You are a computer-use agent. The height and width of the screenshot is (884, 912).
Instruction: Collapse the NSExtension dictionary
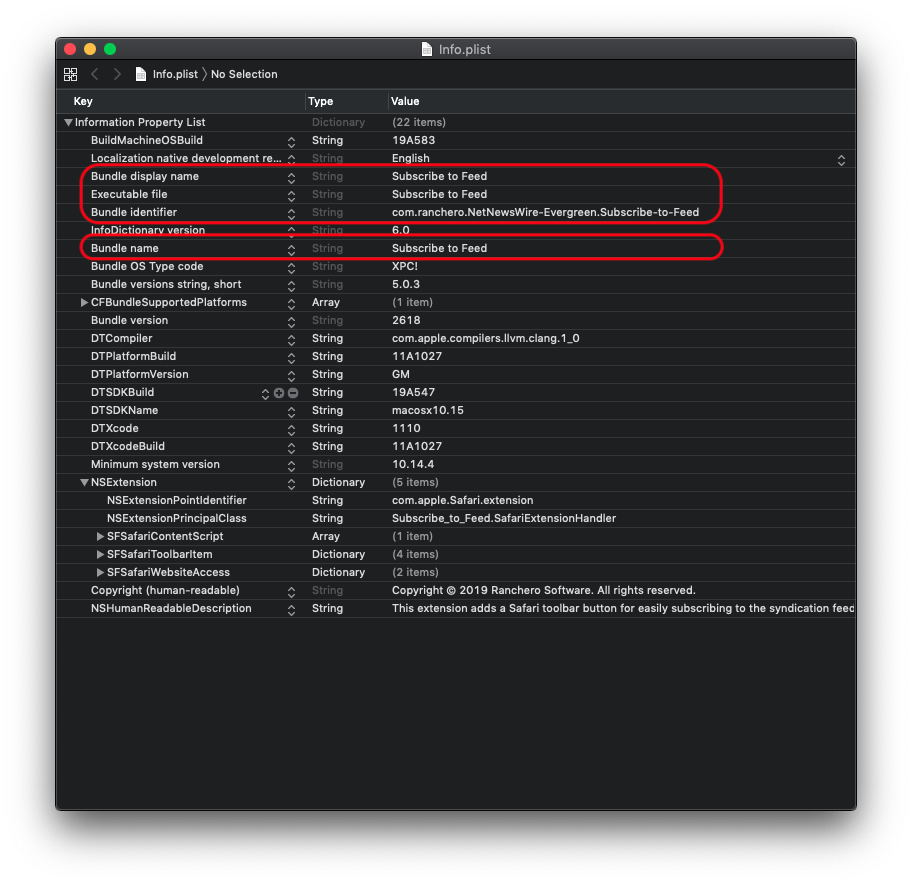(84, 483)
